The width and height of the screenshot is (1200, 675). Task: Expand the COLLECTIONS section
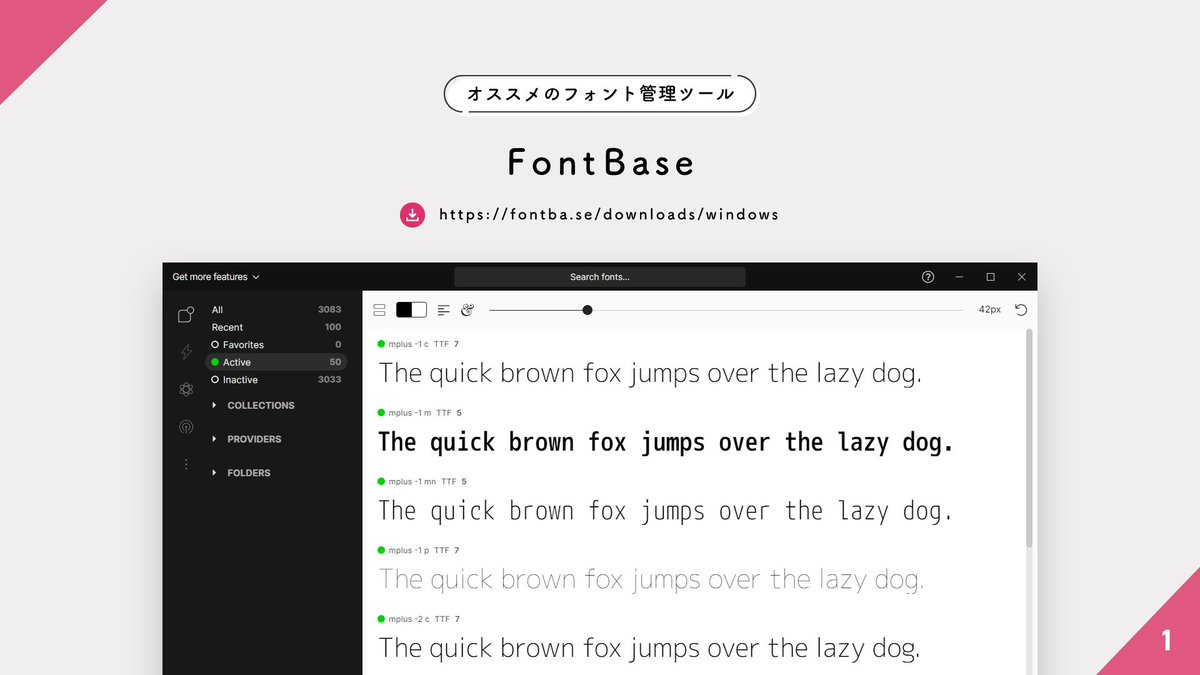coord(254,405)
